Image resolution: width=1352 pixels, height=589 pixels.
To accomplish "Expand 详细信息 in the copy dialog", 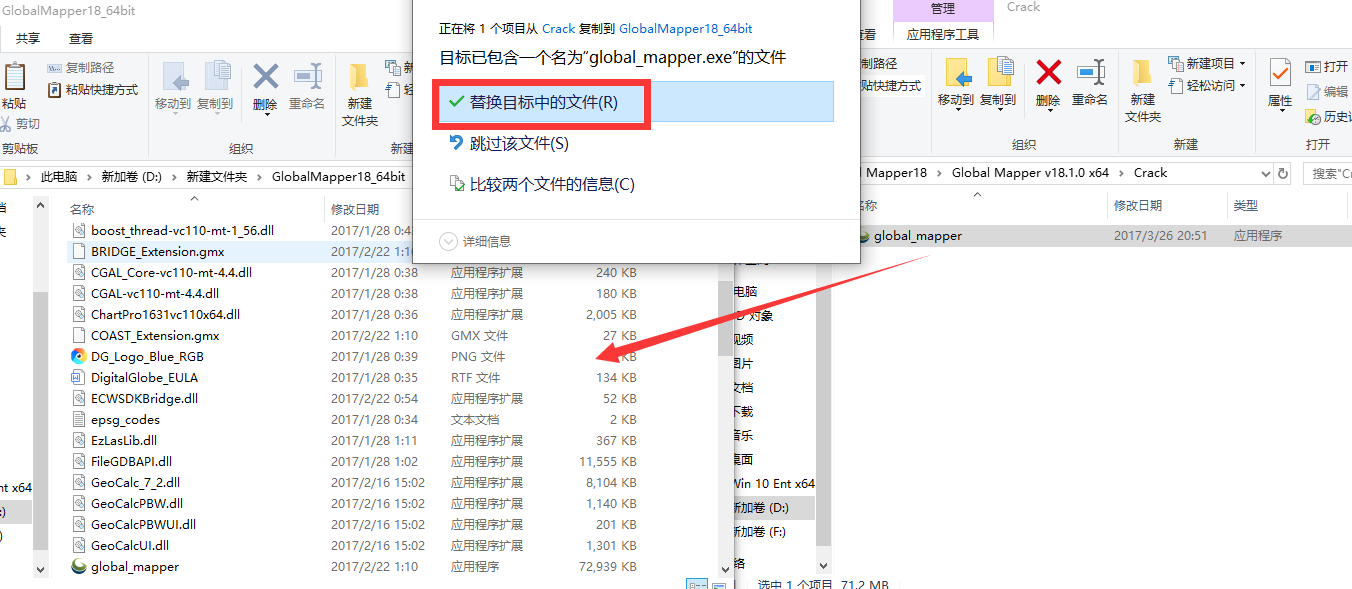I will pos(475,241).
